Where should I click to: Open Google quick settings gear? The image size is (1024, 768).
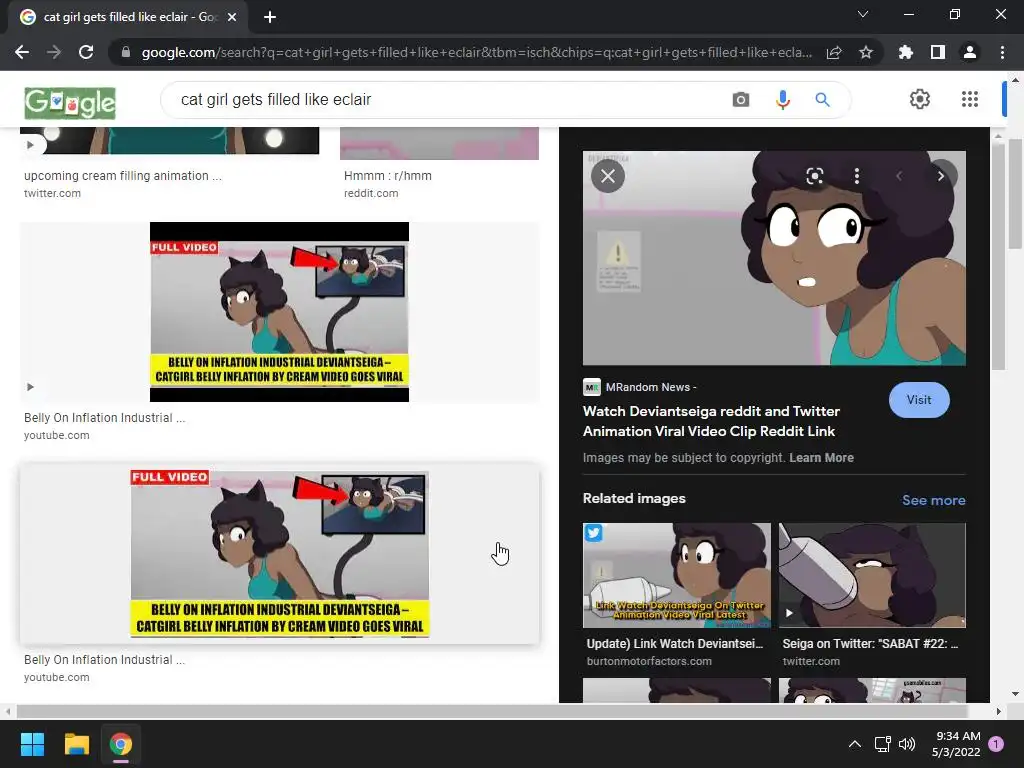(920, 99)
